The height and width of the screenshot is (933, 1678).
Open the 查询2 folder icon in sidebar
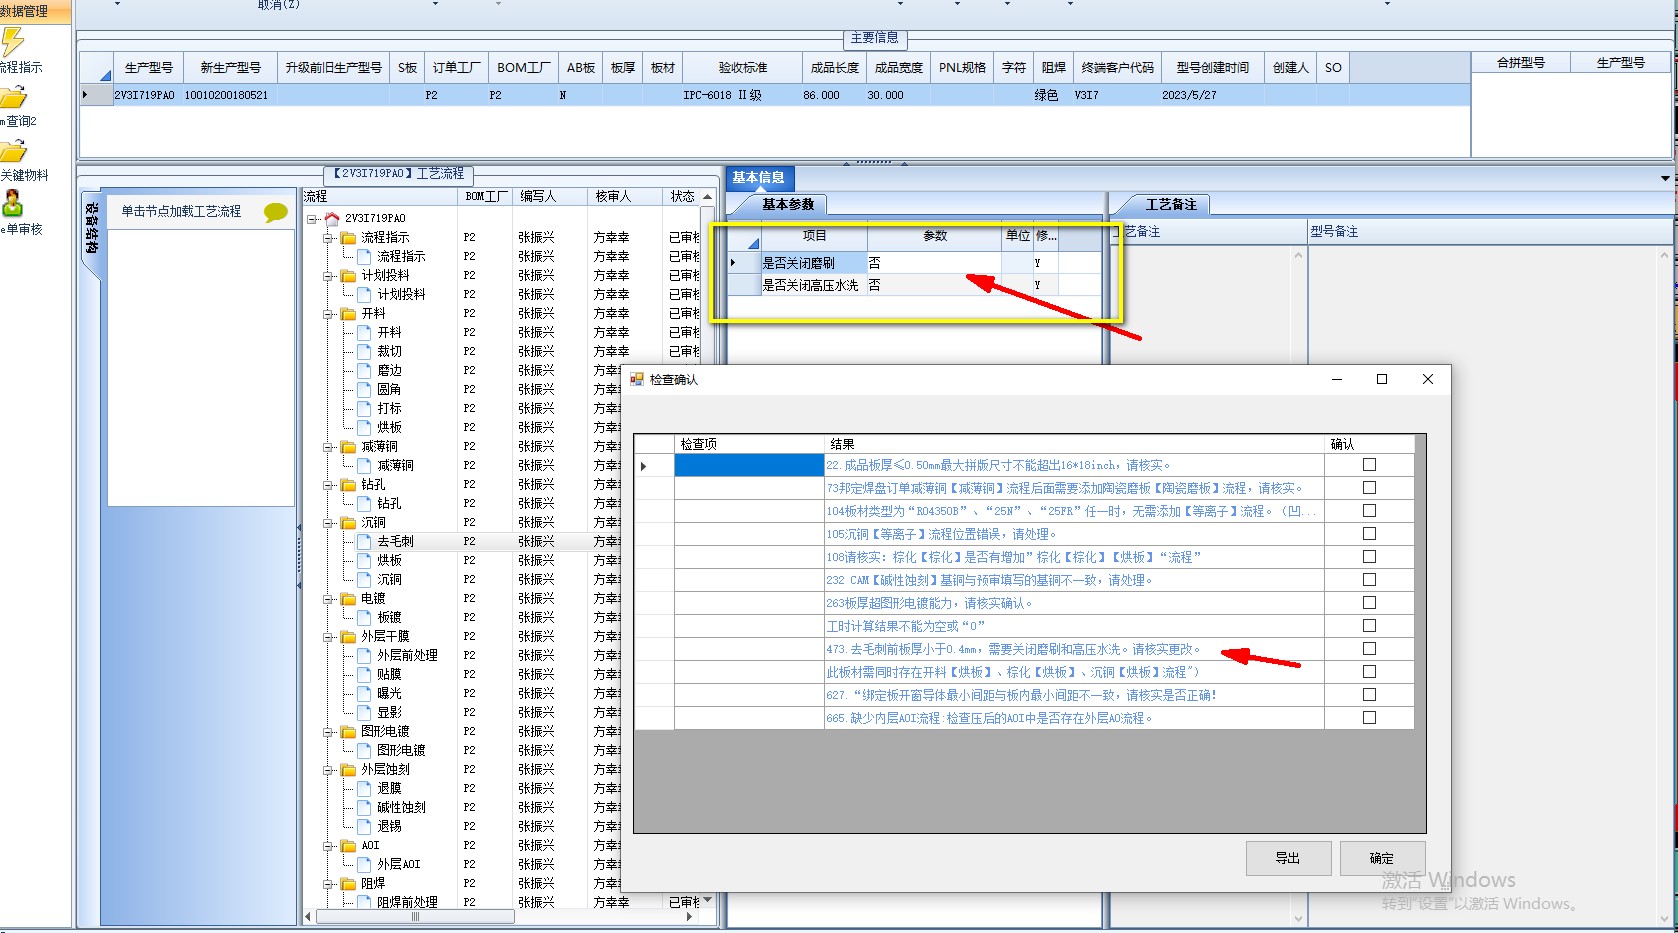point(13,98)
